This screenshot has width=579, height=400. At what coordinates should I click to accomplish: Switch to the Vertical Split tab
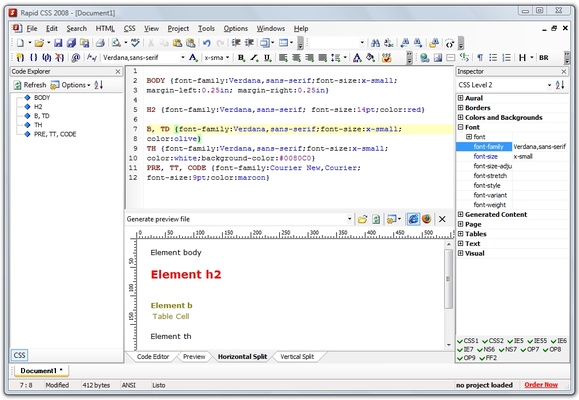pos(297,357)
